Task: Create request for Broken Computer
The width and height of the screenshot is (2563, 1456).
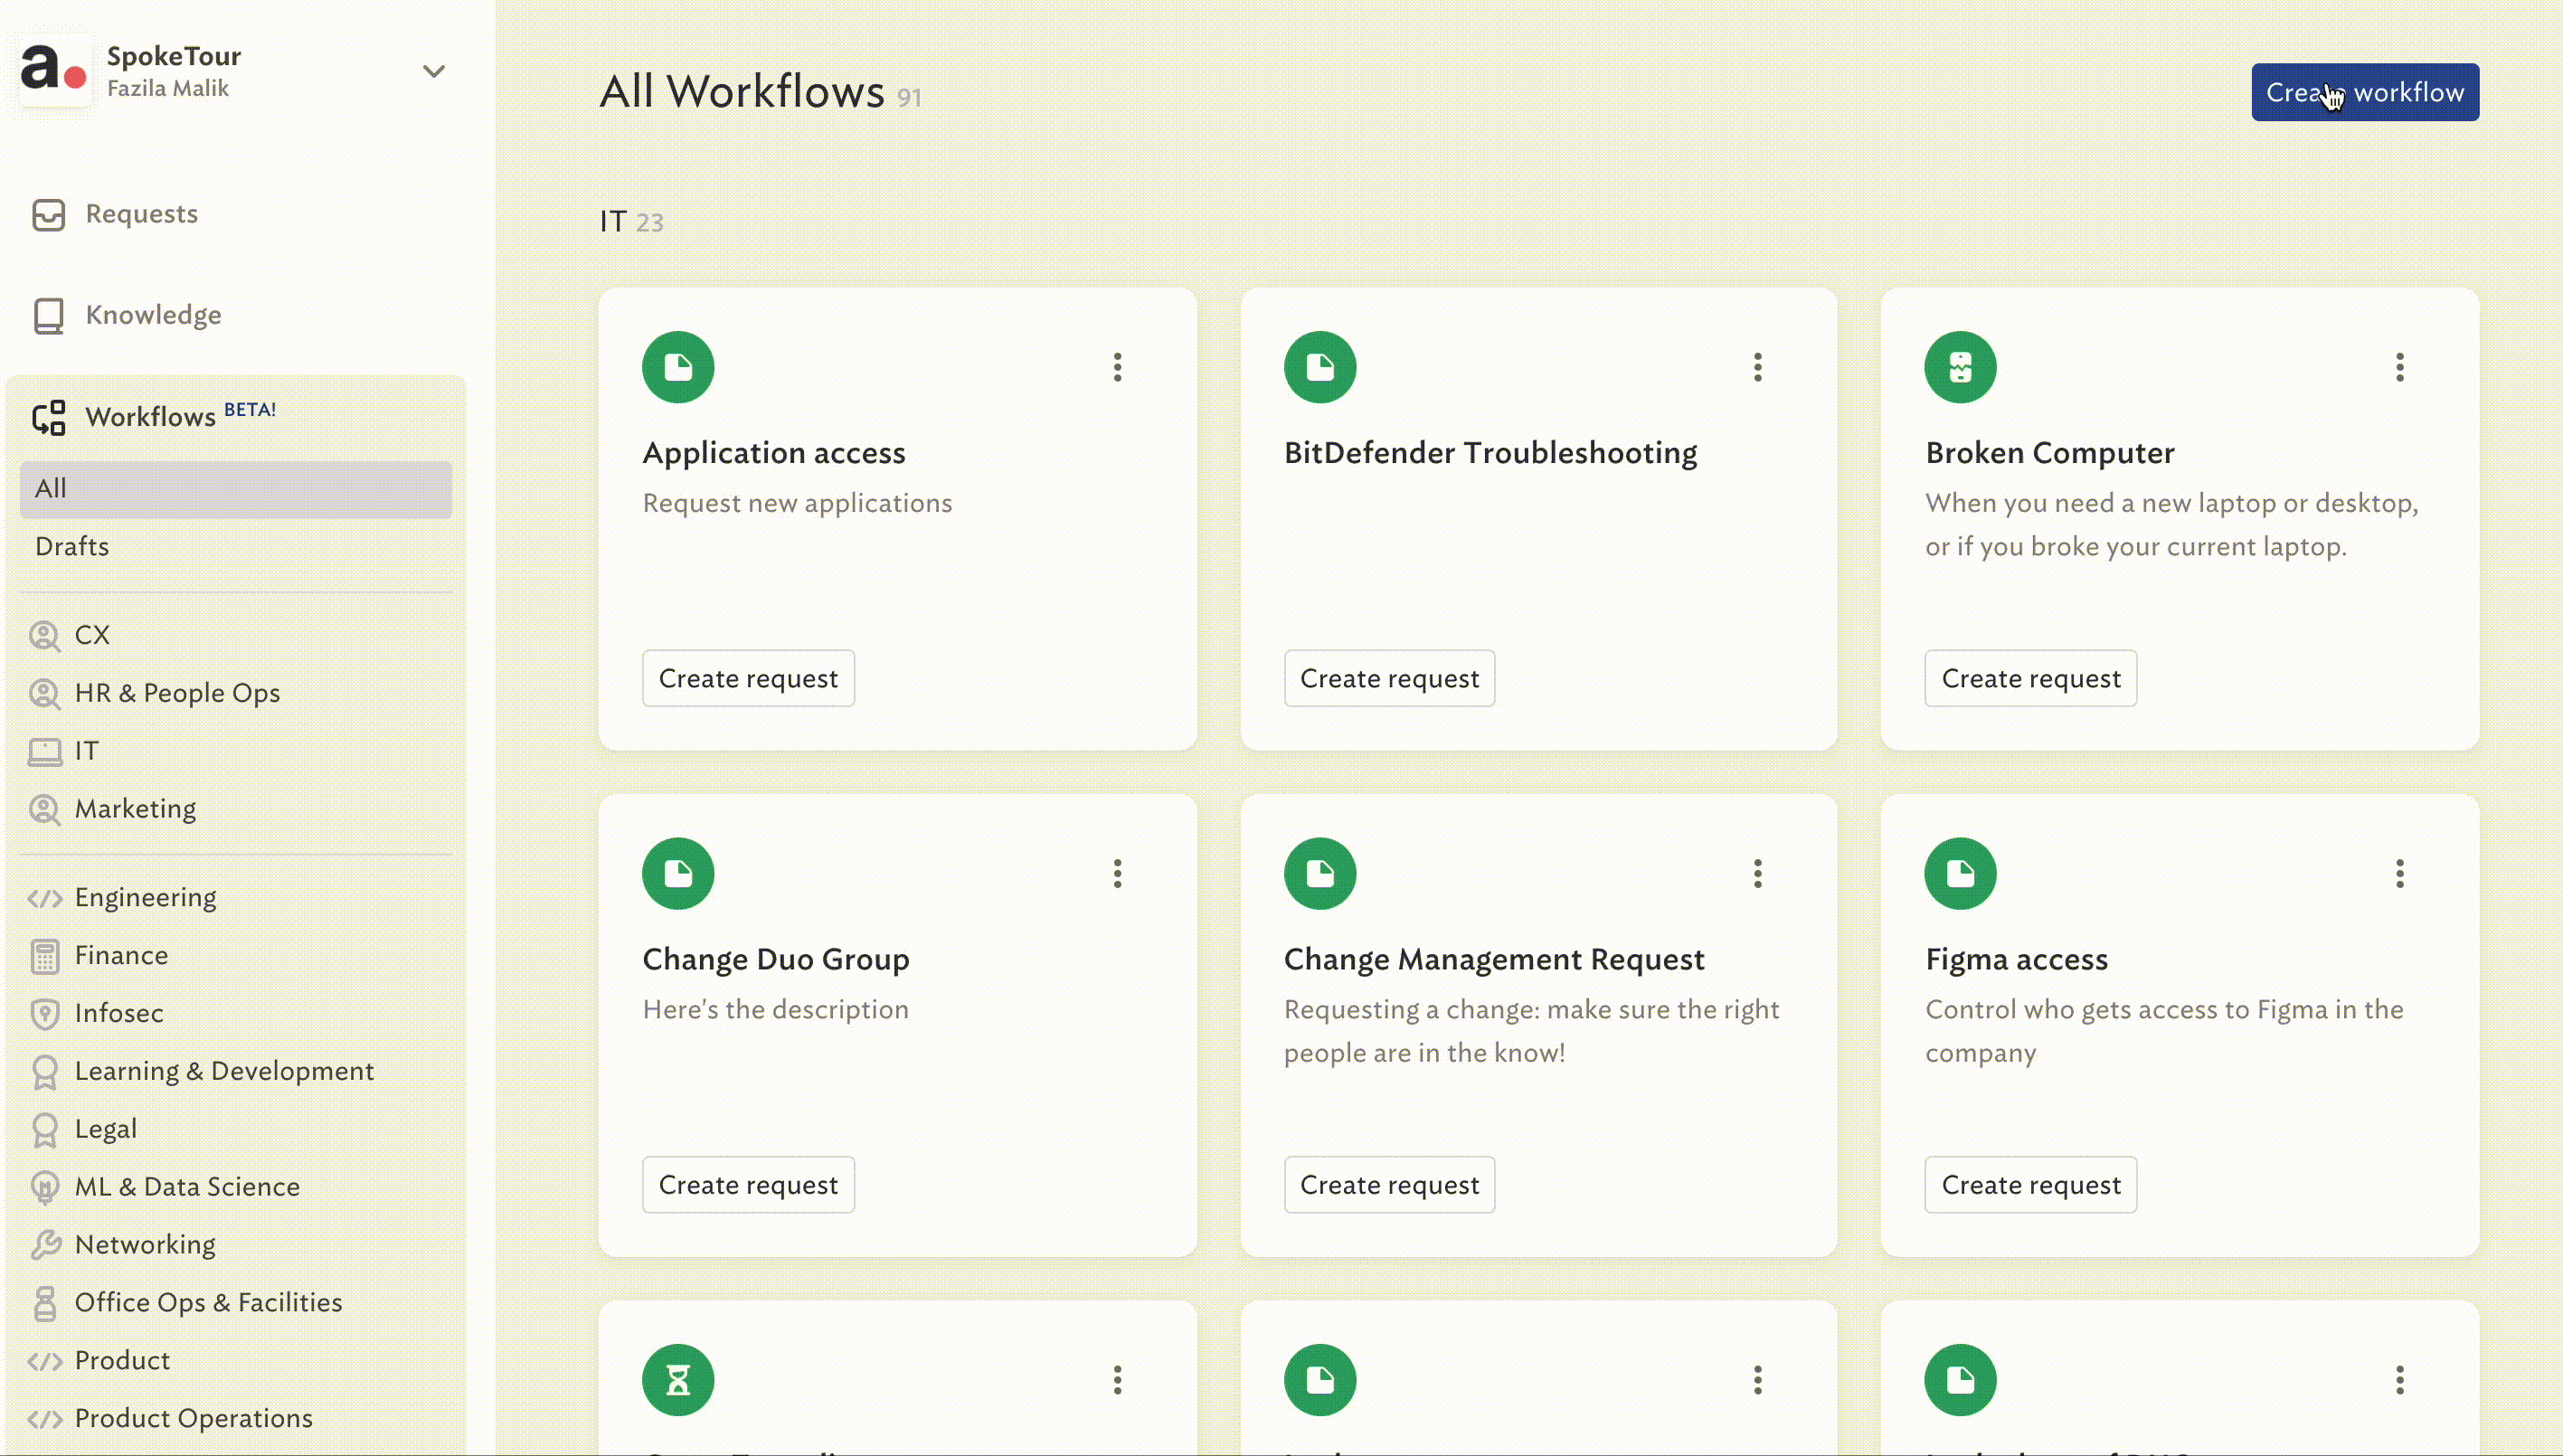Action: point(2031,678)
